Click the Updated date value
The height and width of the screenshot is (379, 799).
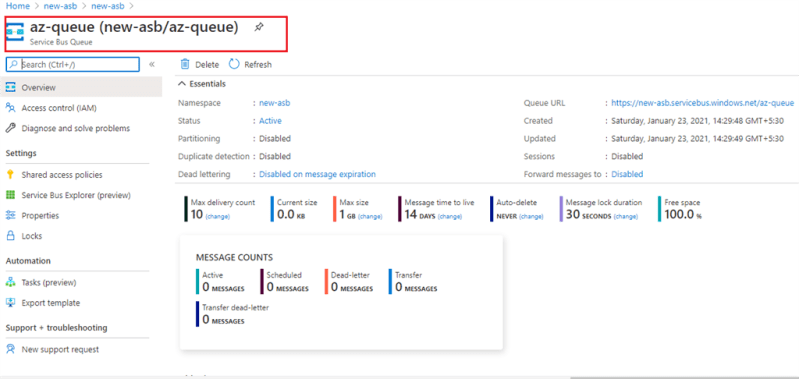(x=698, y=139)
